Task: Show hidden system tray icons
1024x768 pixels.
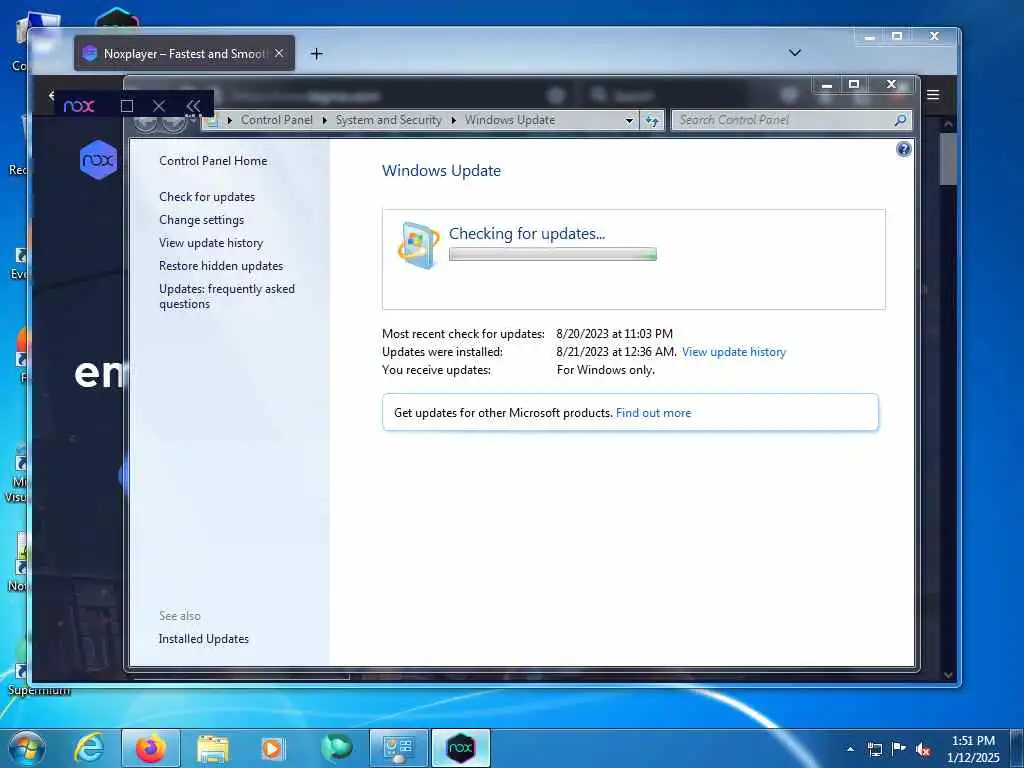Action: 850,749
